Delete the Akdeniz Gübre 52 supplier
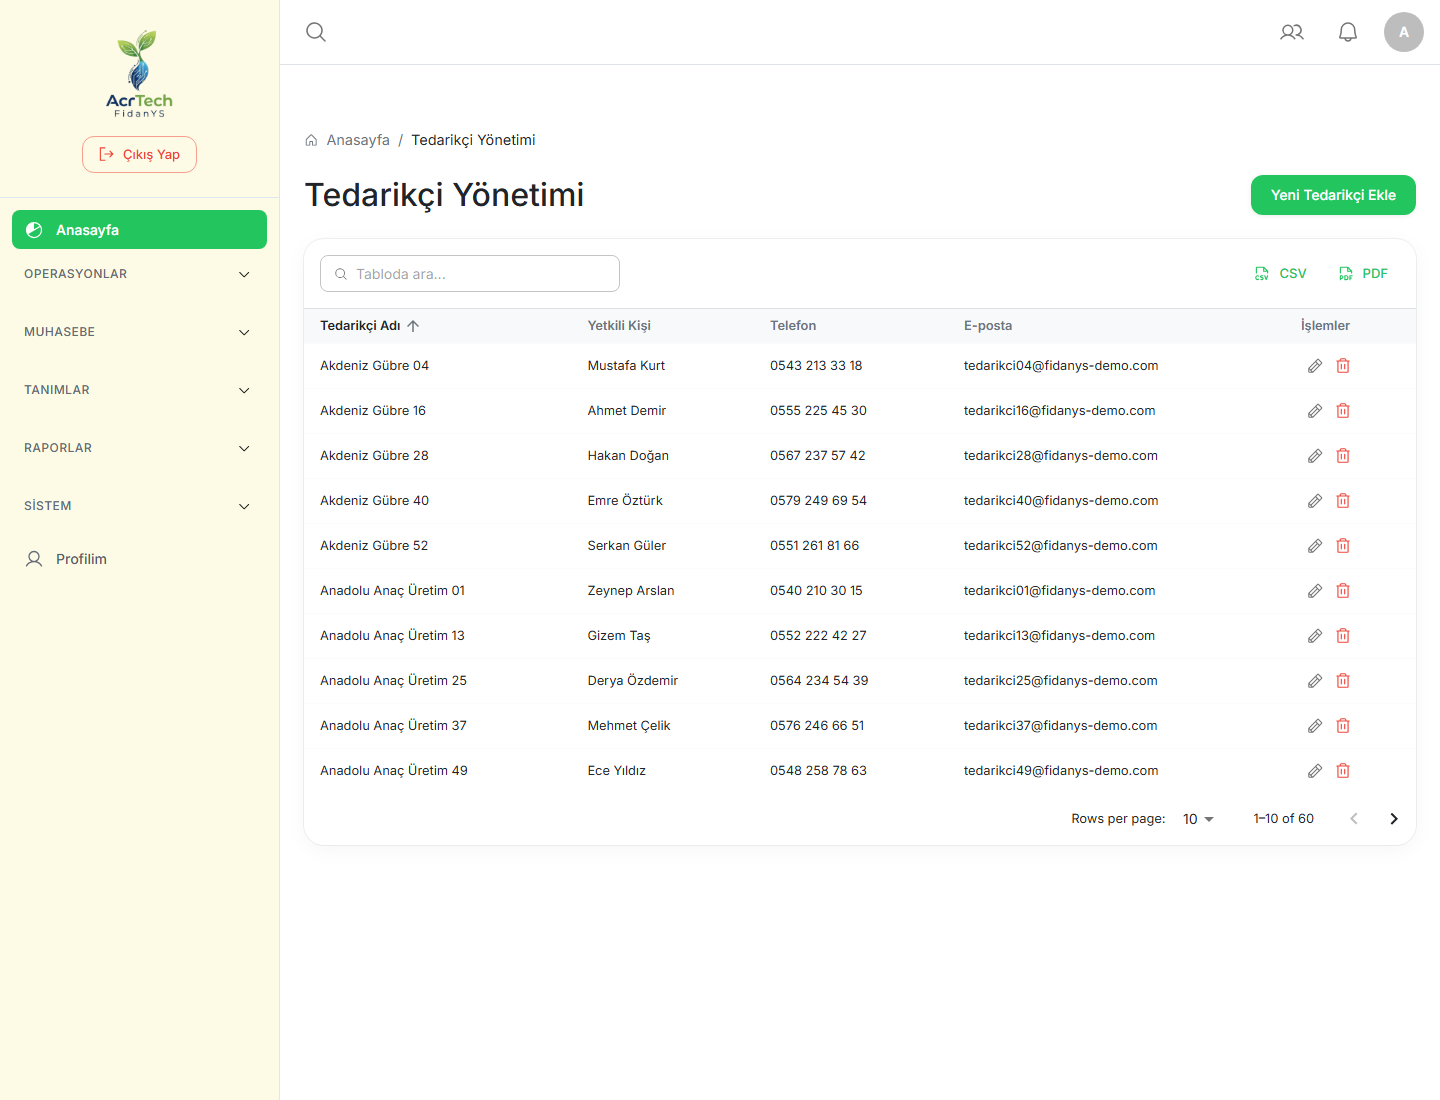 pos(1343,546)
